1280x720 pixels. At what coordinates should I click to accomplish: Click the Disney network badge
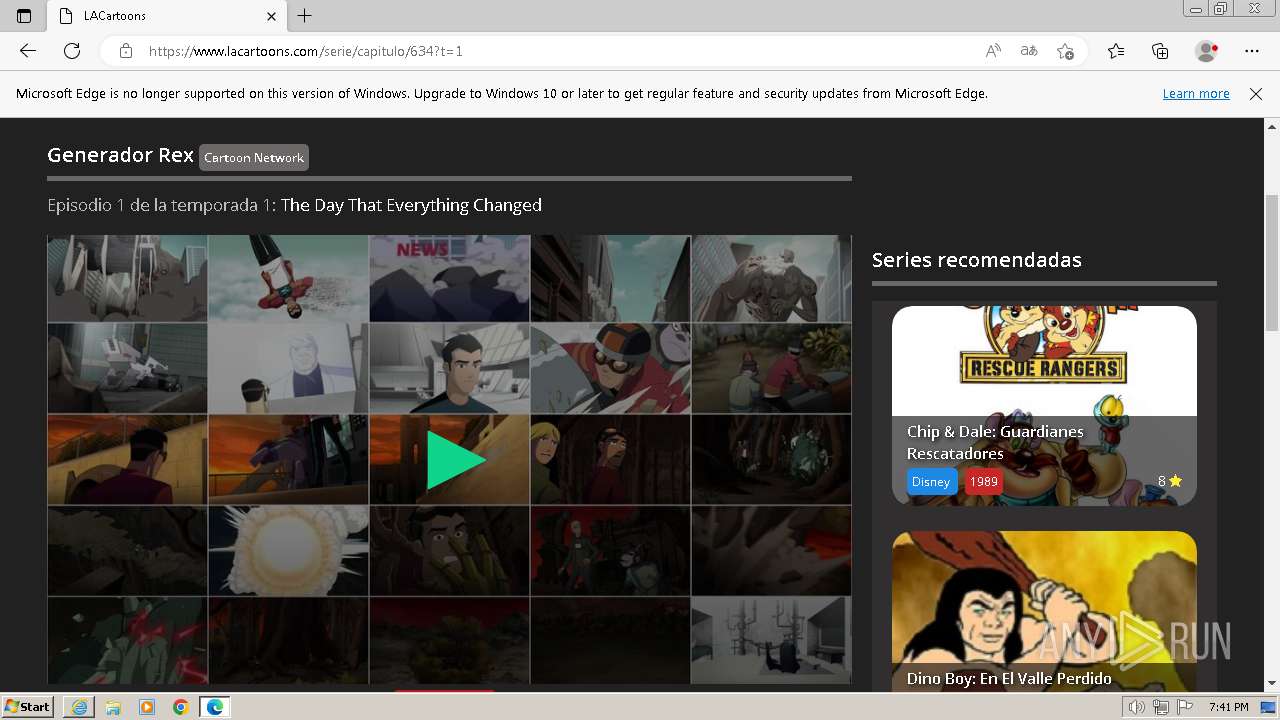pos(930,481)
